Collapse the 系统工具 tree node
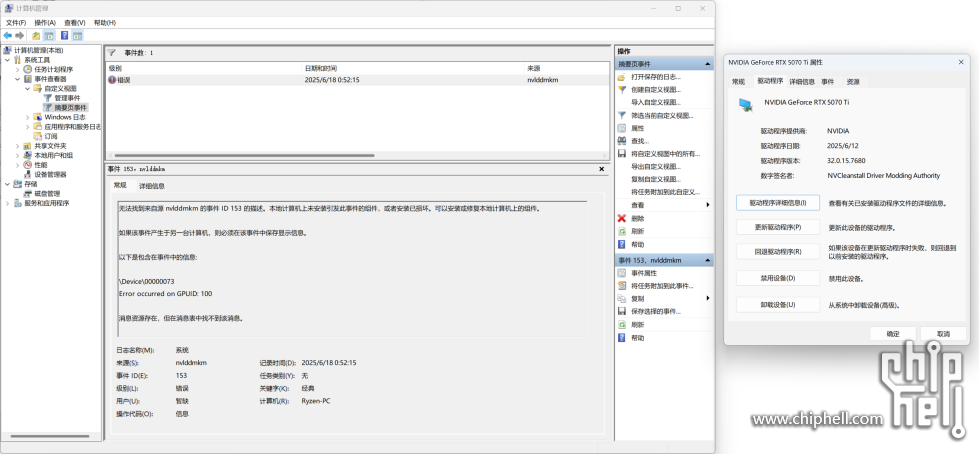 [x=7, y=59]
